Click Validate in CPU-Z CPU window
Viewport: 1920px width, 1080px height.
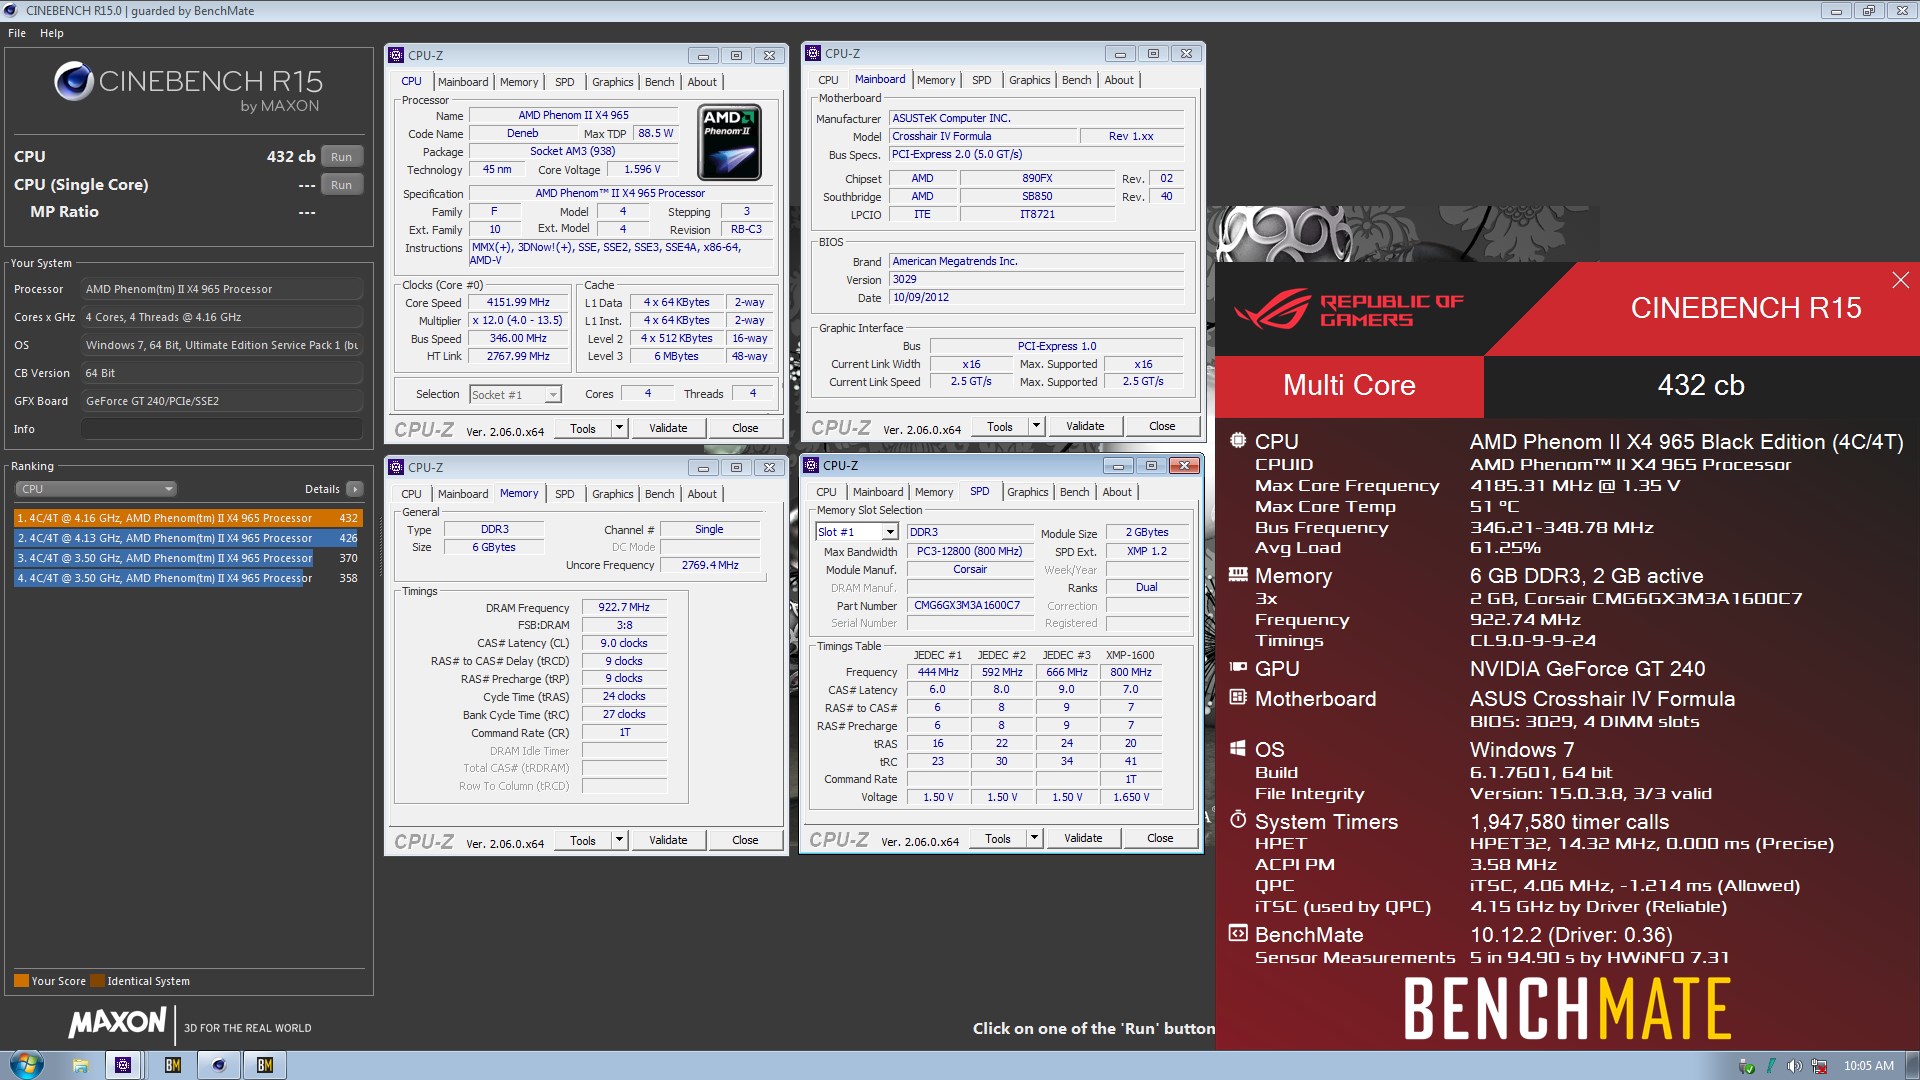point(668,428)
